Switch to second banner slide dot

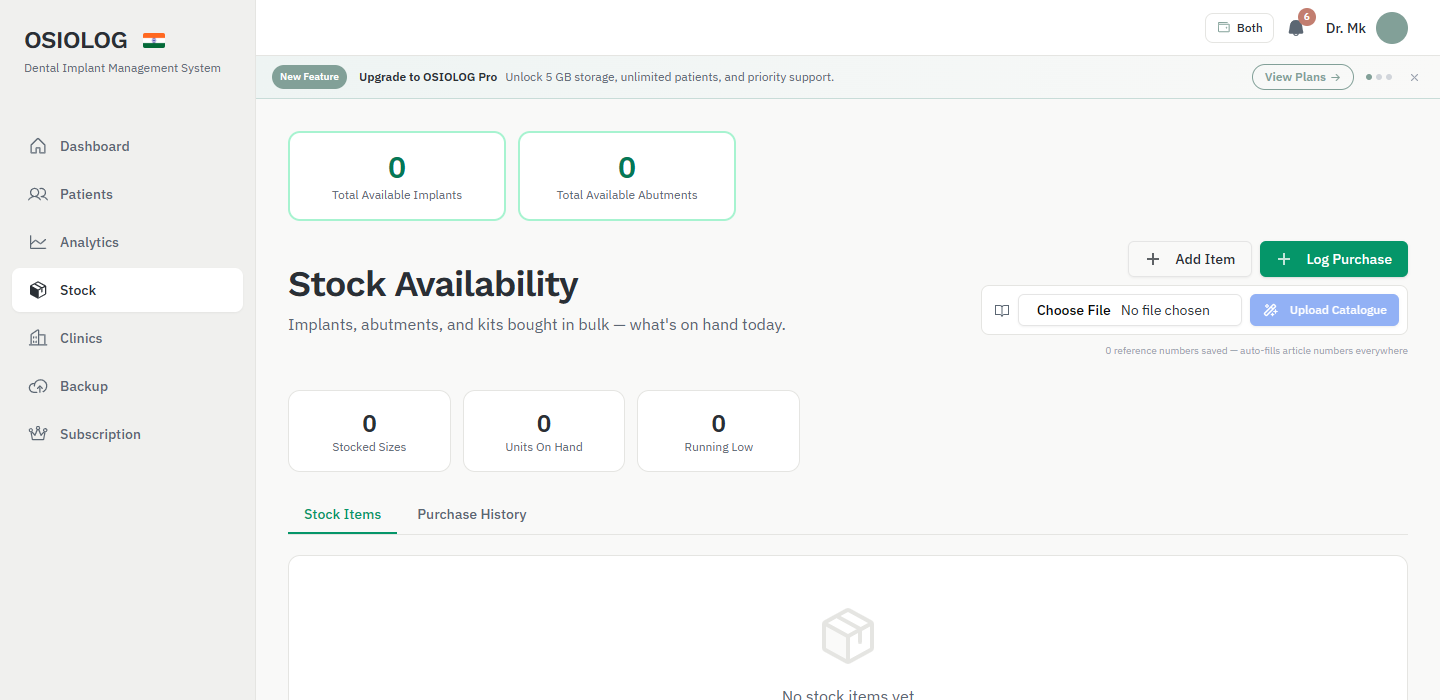(x=1379, y=77)
